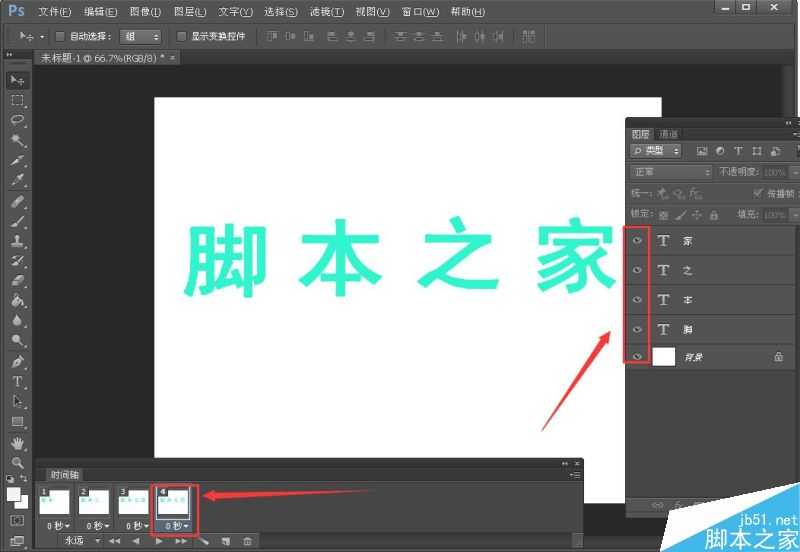
Task: Open the 永远 loop options dropdown
Action: click(81, 541)
